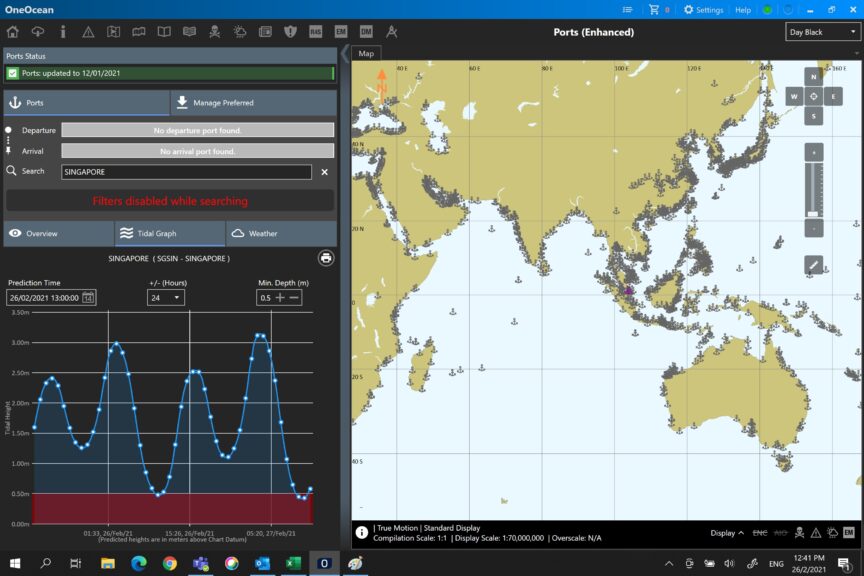The image size is (864, 576).
Task: Increase minimum depth with plus button
Action: [280, 298]
